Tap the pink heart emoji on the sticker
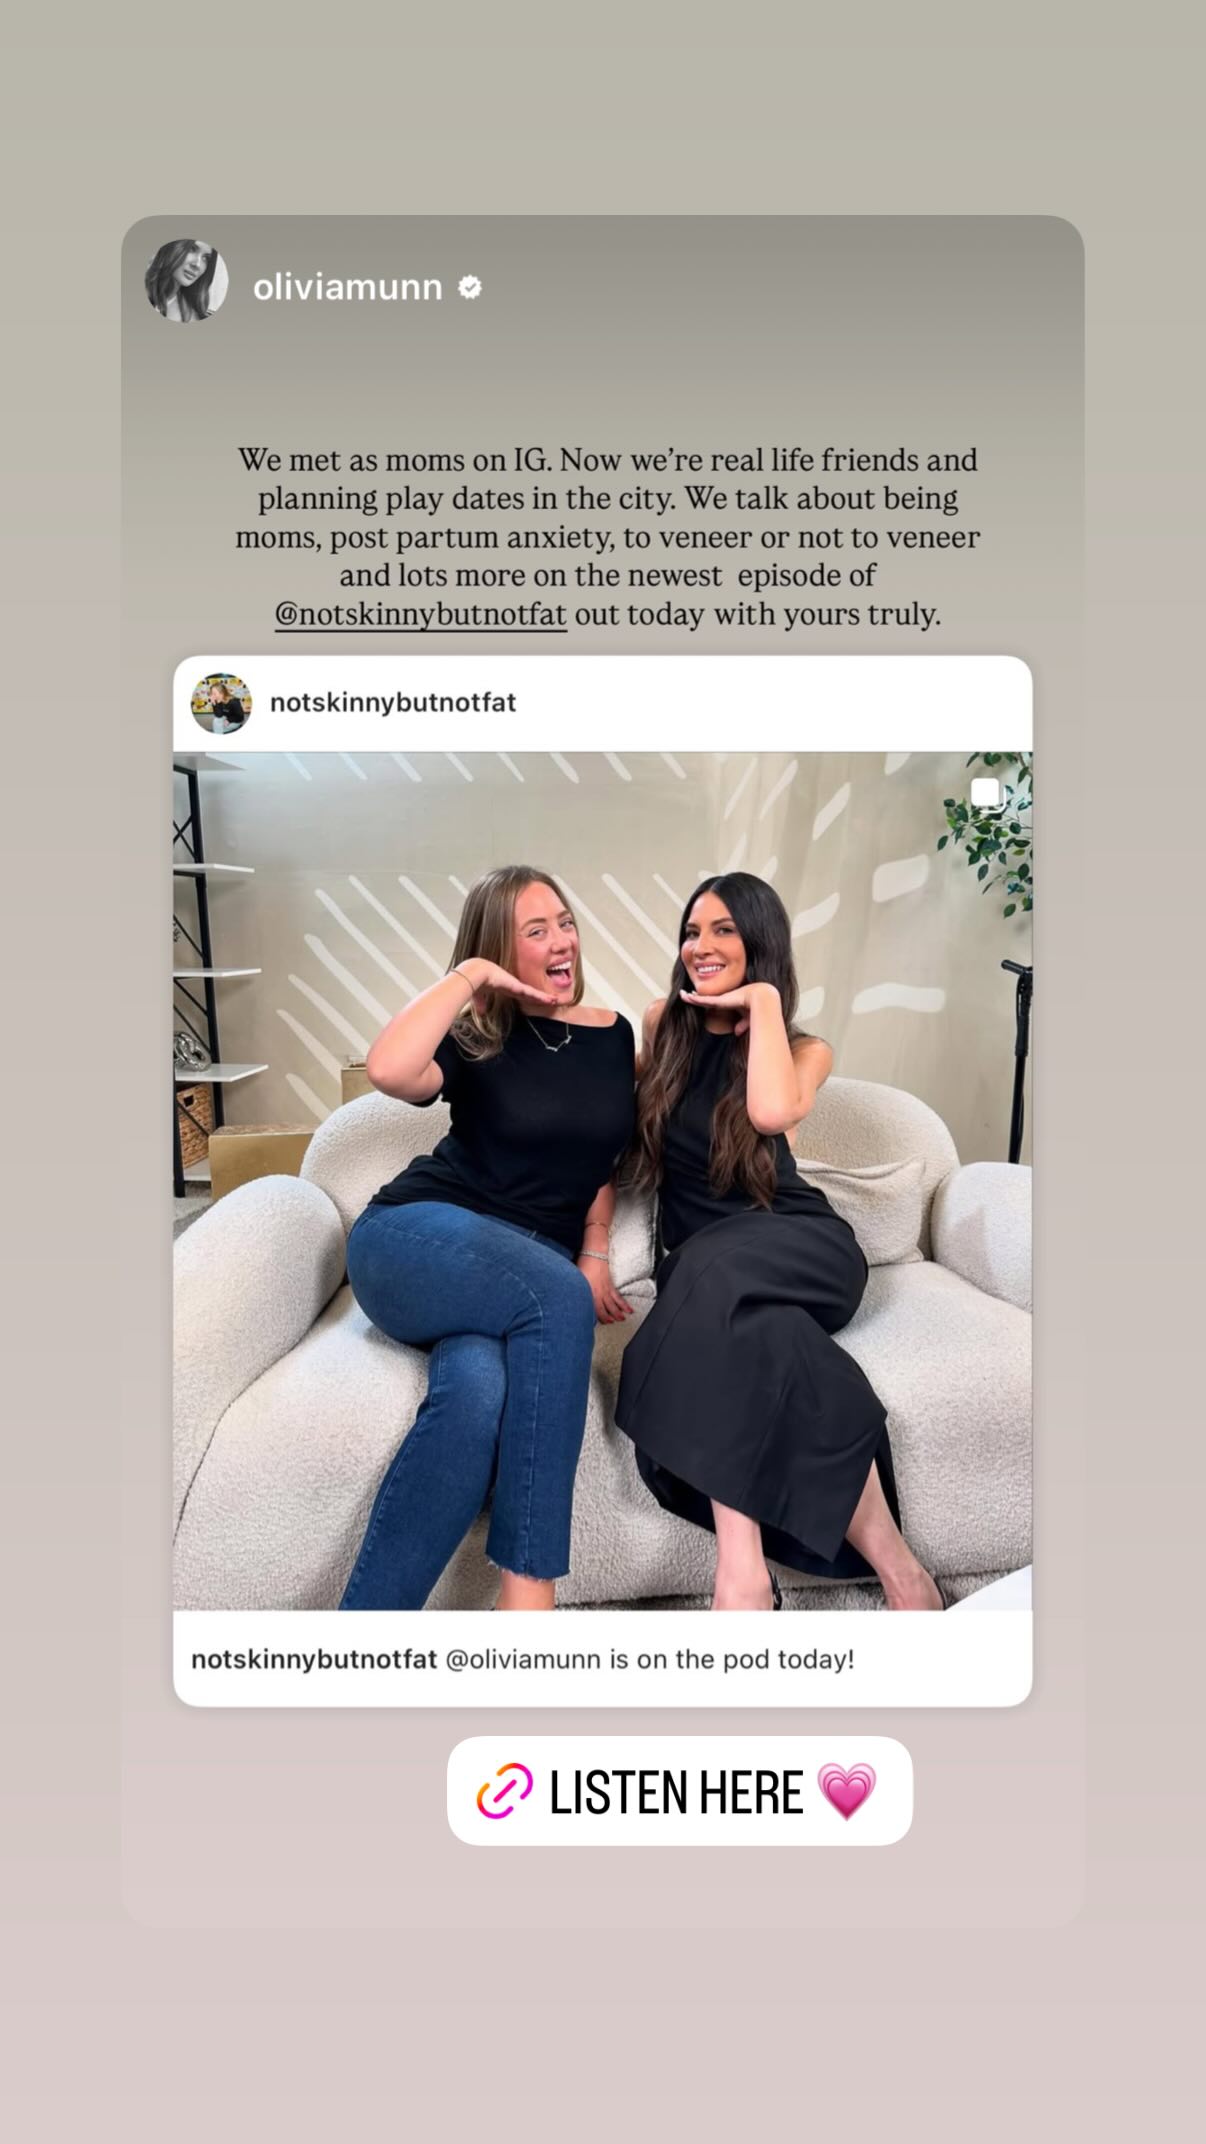 [846, 1791]
